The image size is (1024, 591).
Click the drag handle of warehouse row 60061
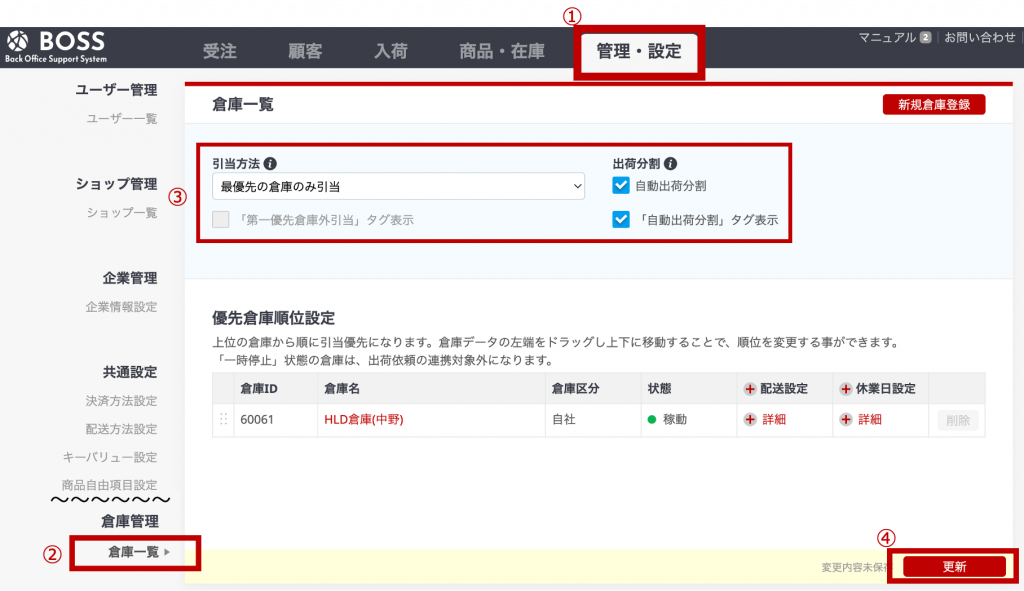tap(224, 418)
